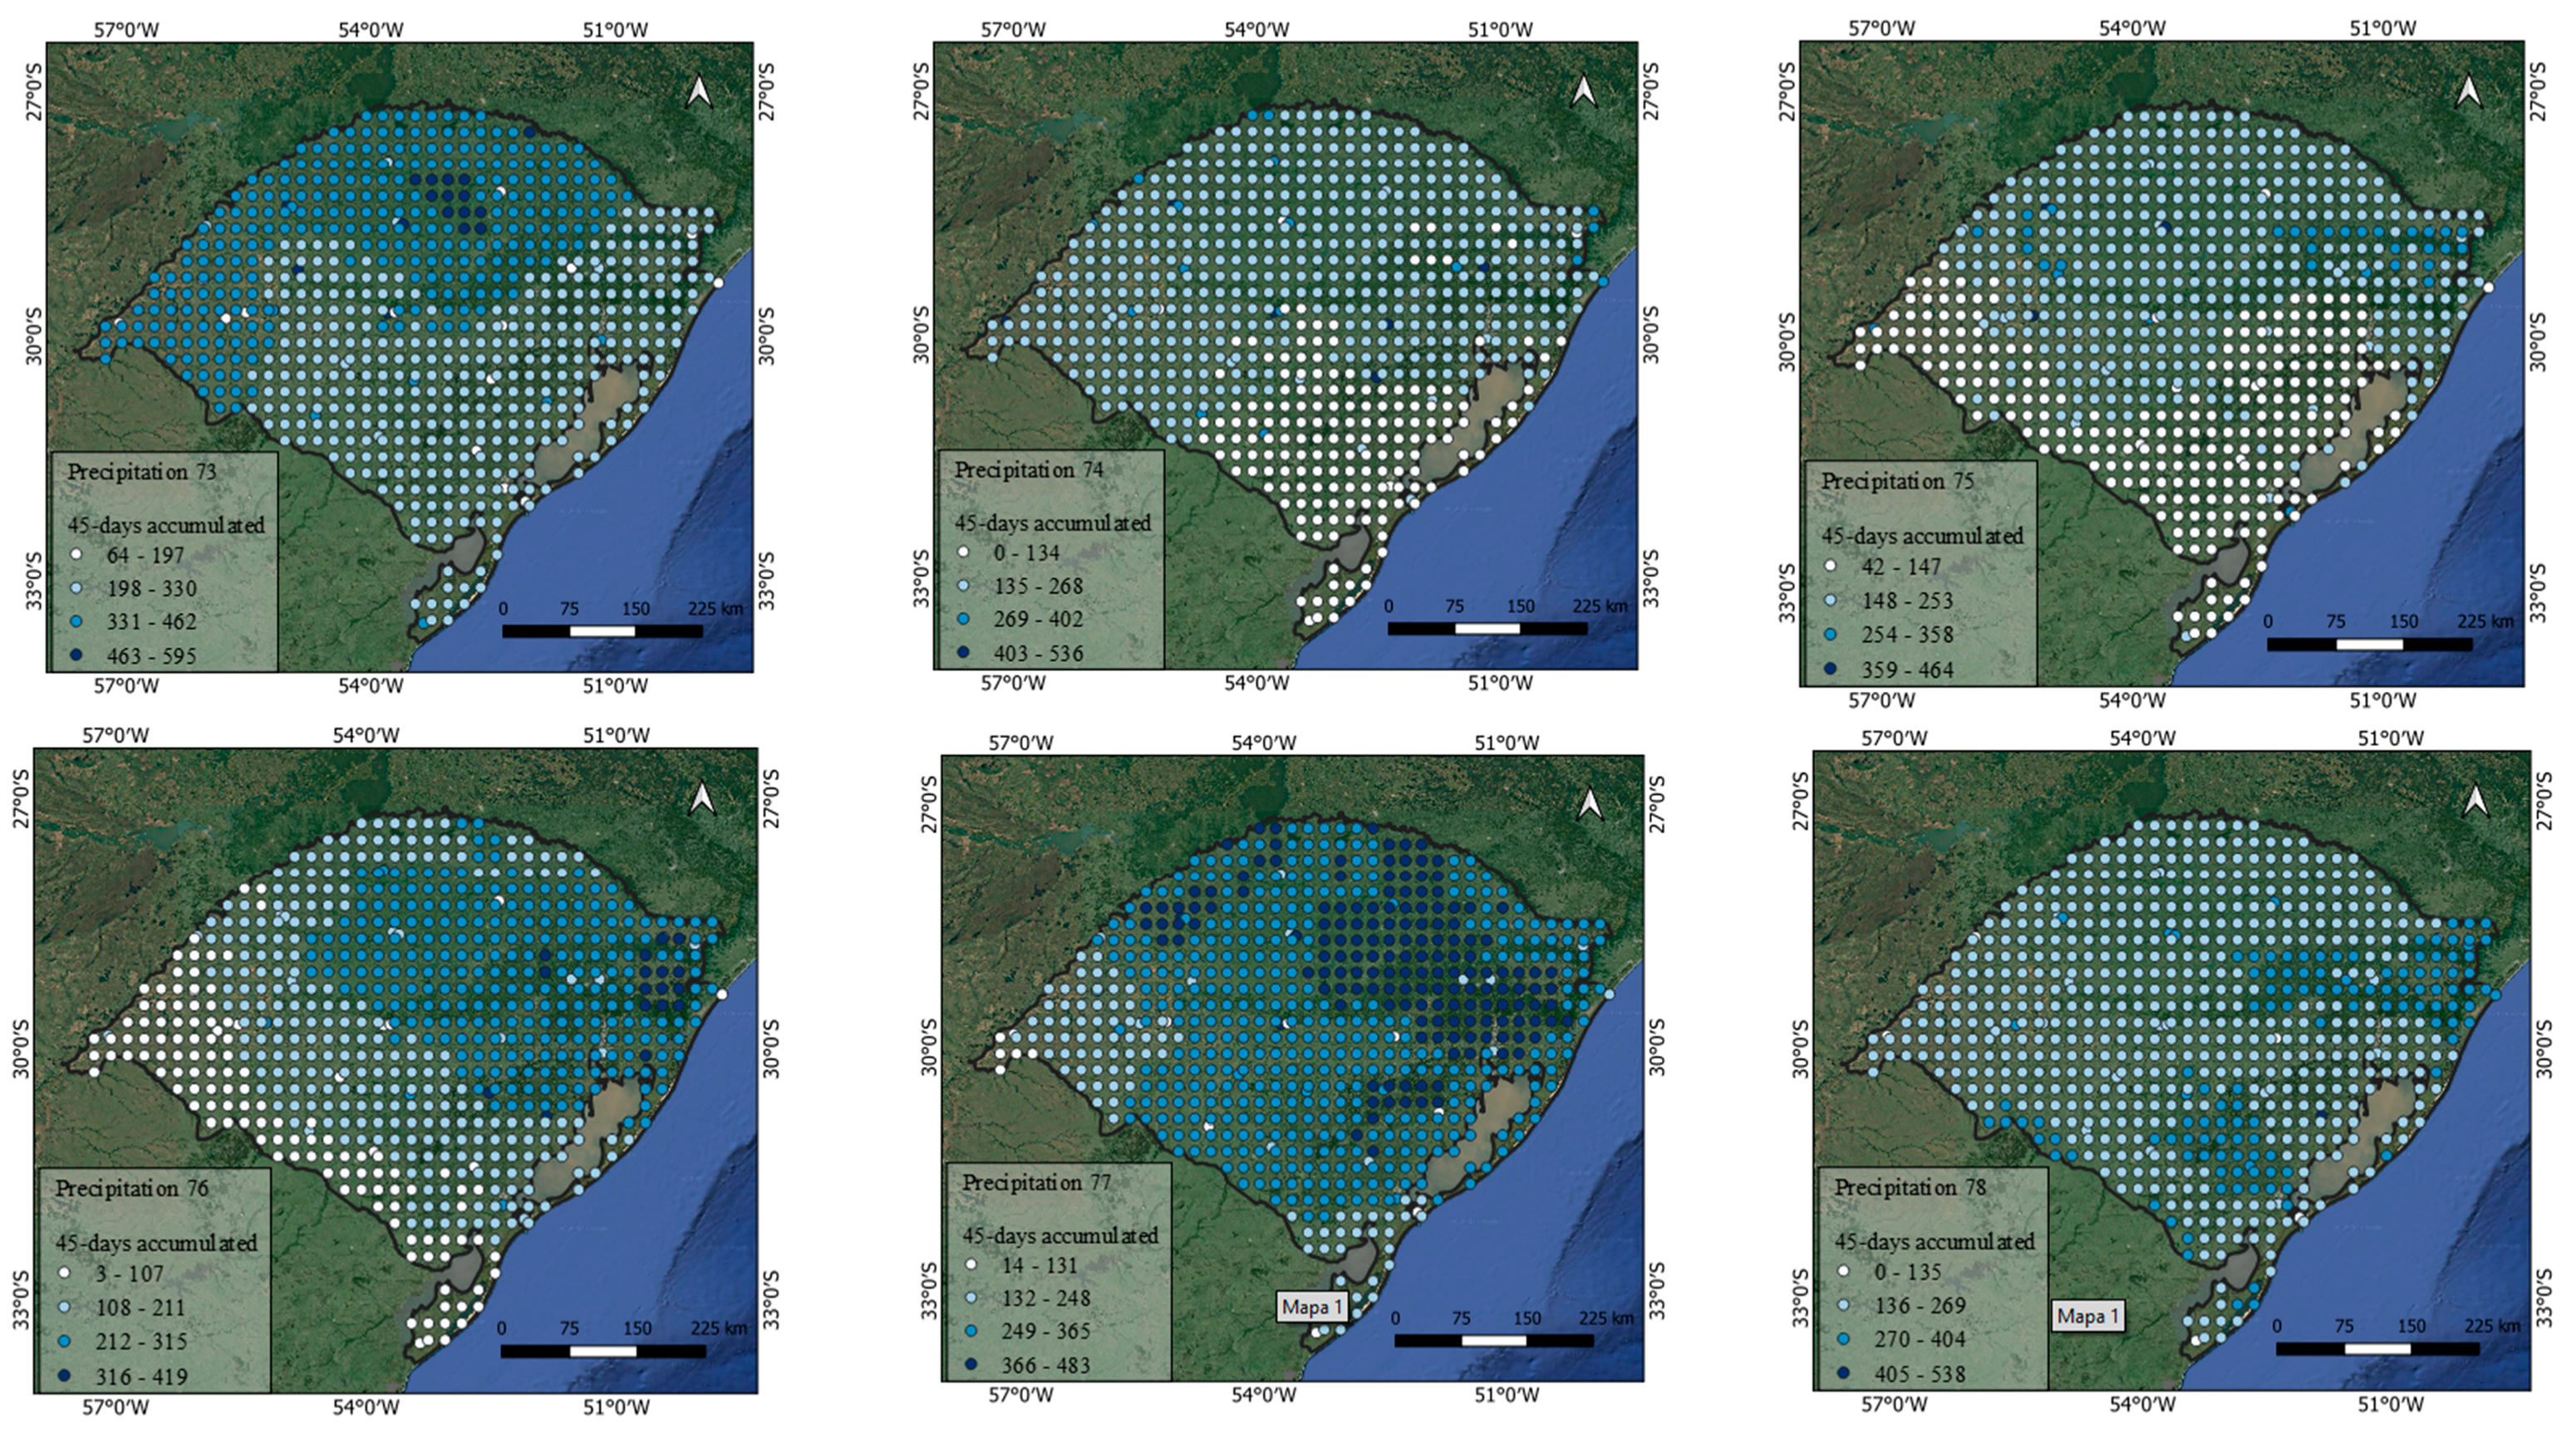
Task: Click north arrow on Precipitation 77 map
Action: pos(1590,804)
